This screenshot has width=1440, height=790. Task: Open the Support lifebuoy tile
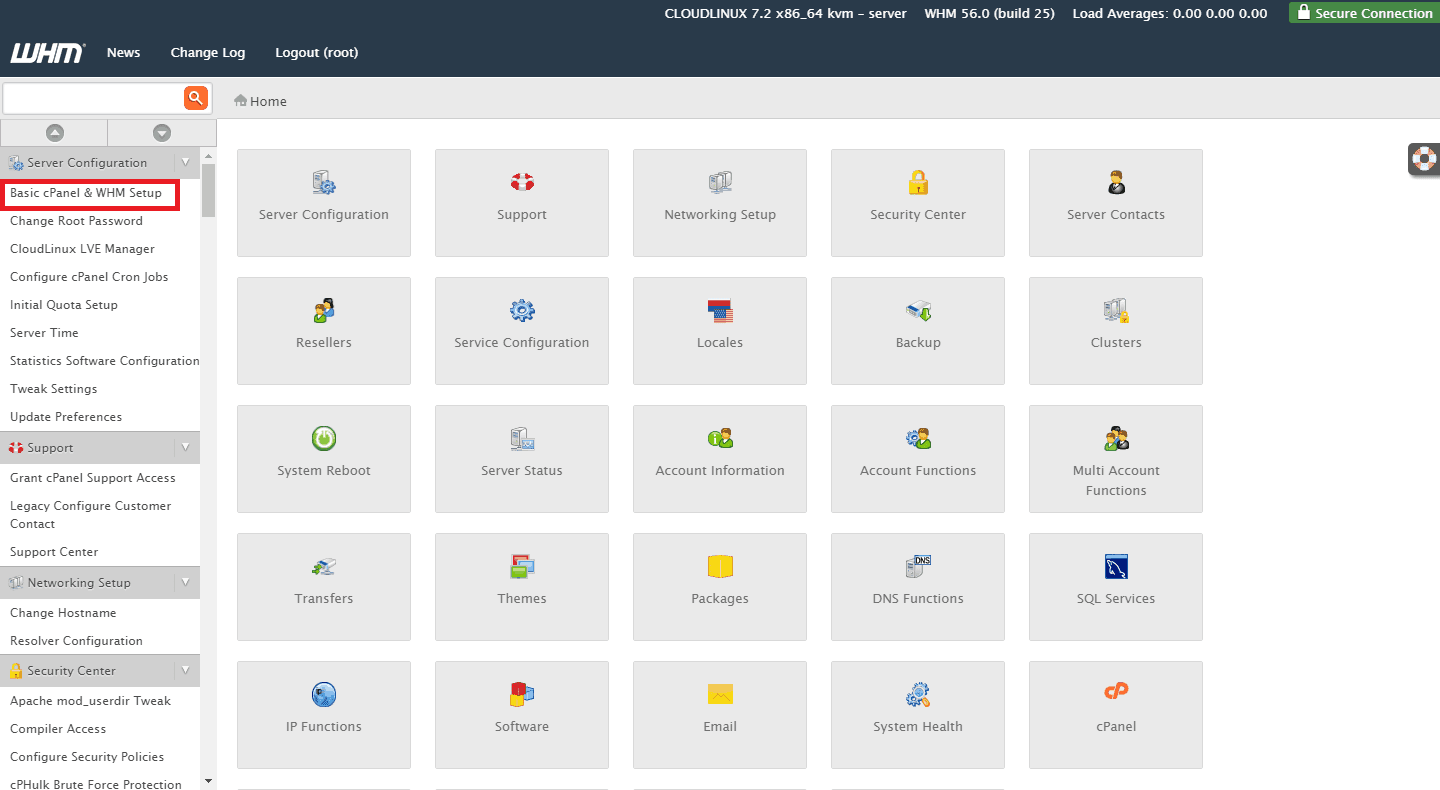point(522,203)
